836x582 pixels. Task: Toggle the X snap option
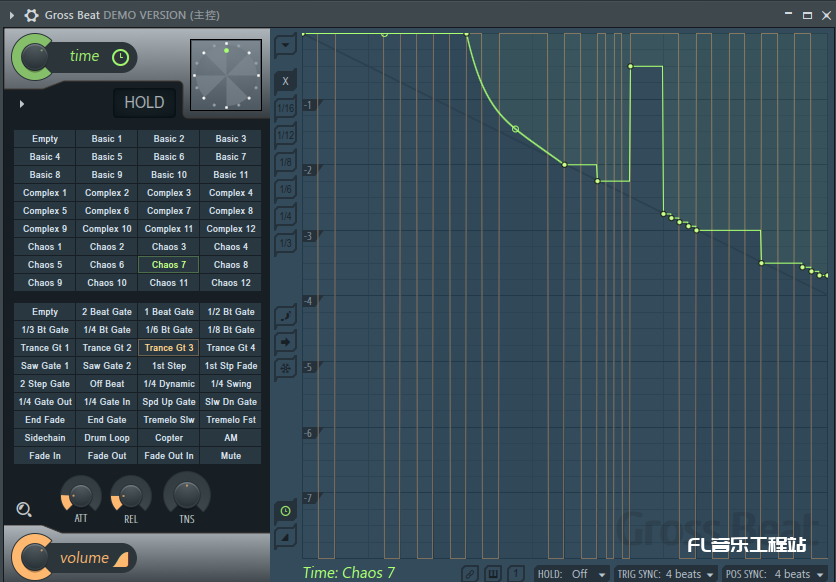(x=285, y=81)
